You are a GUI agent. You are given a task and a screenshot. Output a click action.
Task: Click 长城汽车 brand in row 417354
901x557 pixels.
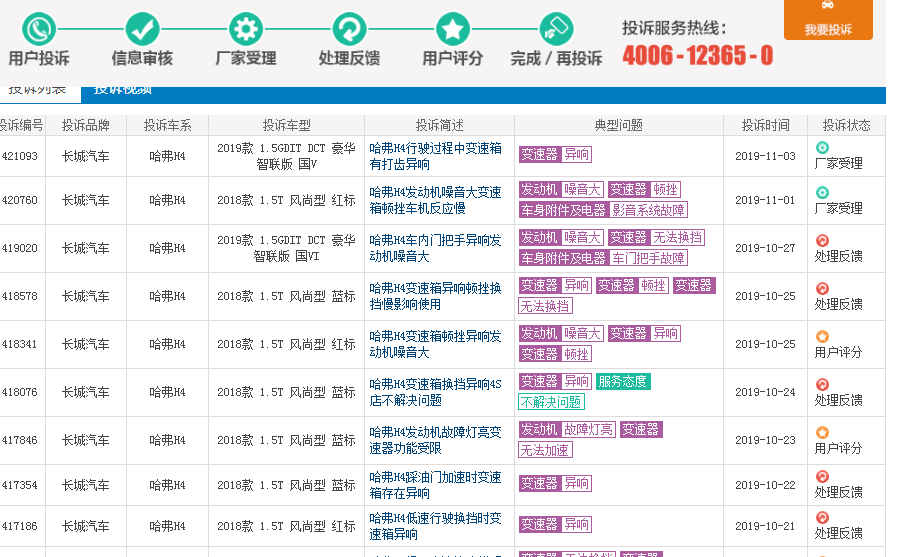click(x=85, y=485)
